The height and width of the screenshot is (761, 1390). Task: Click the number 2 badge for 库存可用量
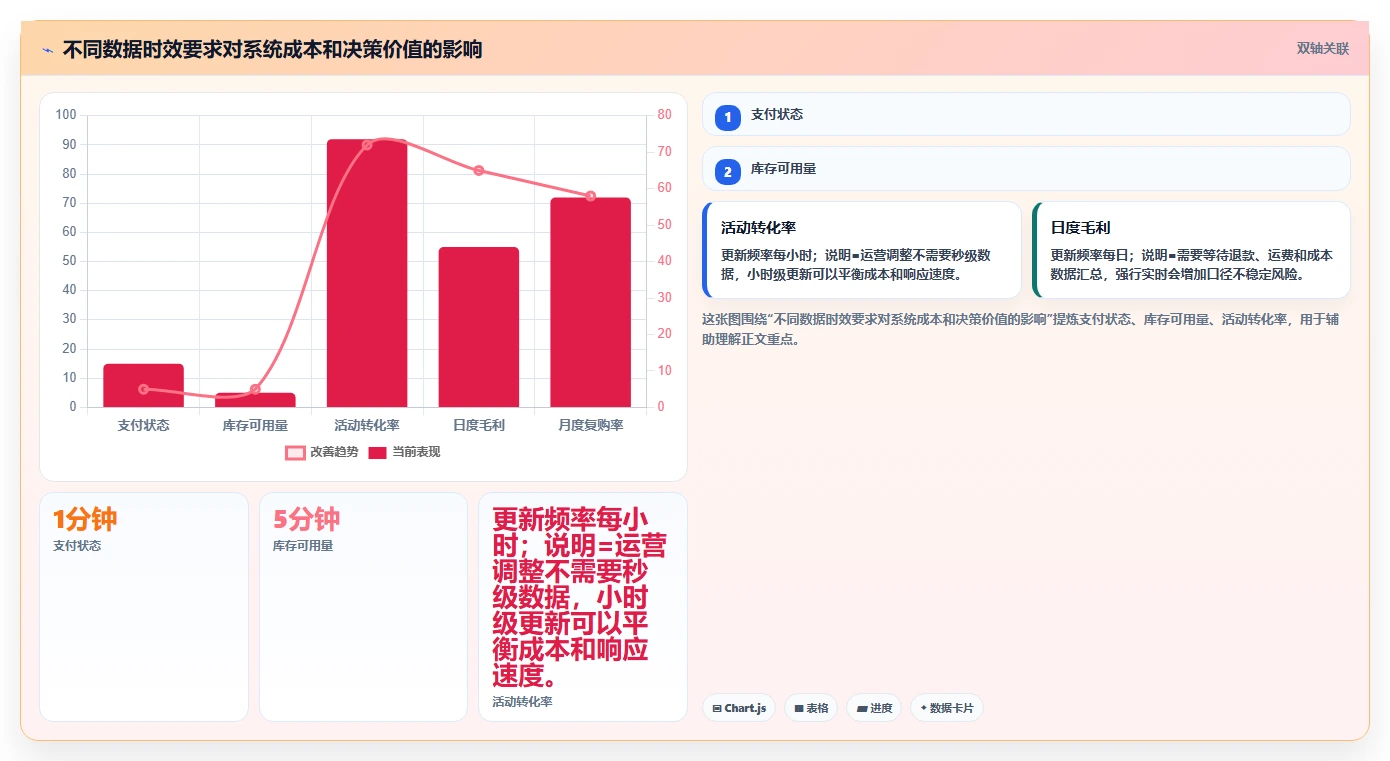pyautogui.click(x=728, y=171)
